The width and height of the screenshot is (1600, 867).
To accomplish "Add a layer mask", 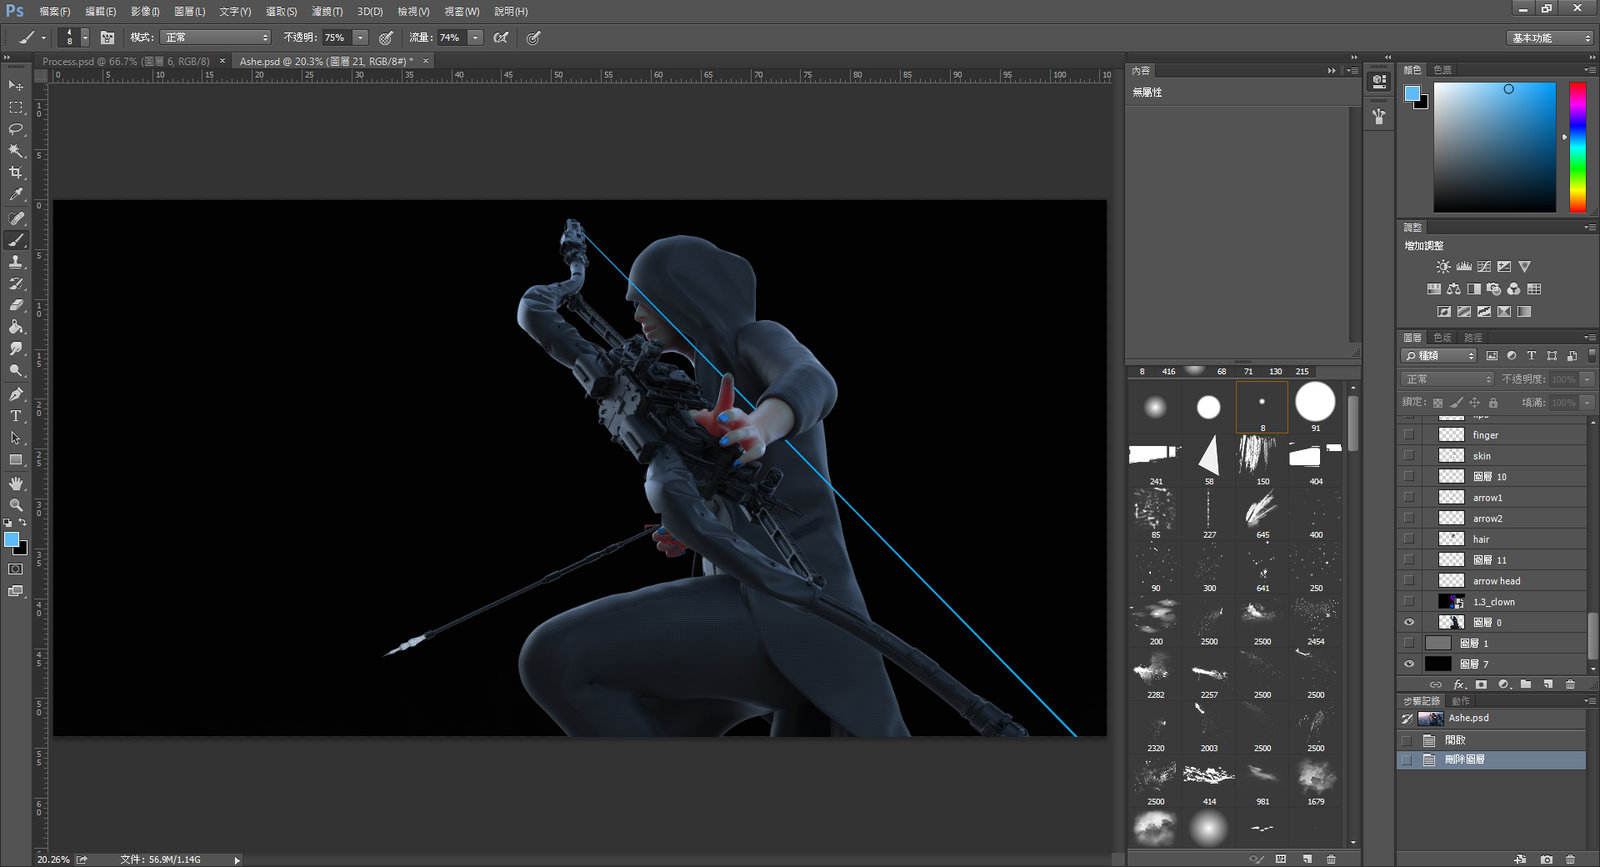I will (x=1481, y=684).
